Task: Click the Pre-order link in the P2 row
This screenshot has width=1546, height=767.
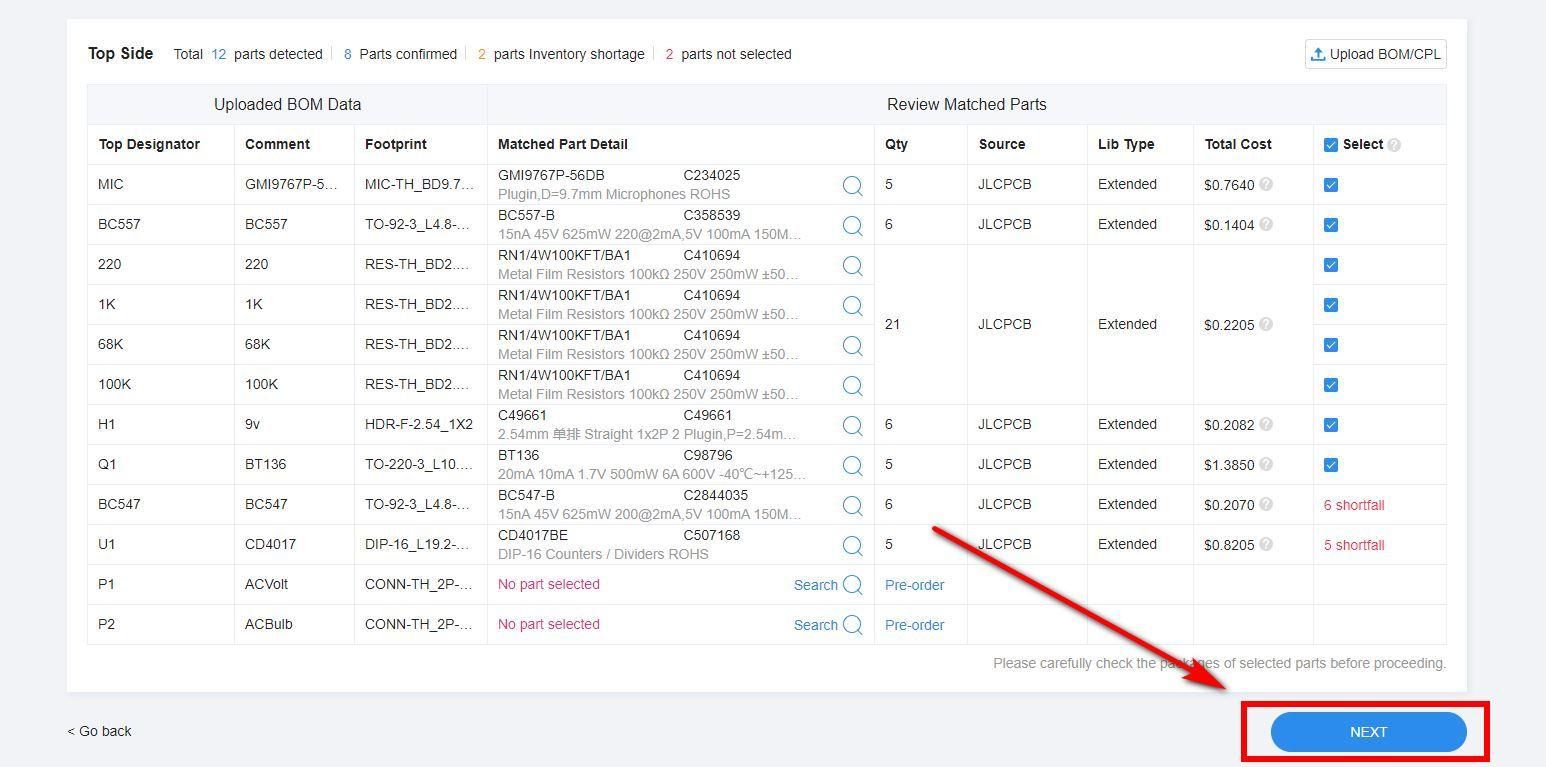Action: coord(914,625)
